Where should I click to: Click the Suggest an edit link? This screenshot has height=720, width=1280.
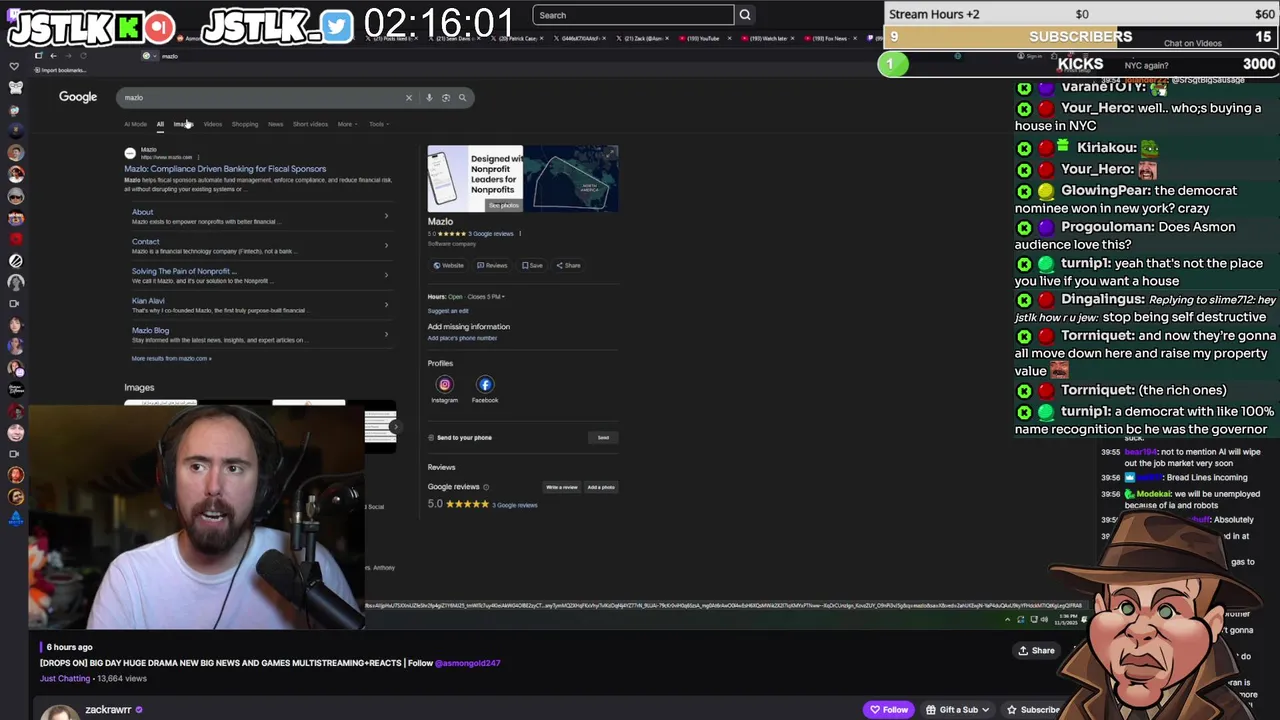click(448, 311)
